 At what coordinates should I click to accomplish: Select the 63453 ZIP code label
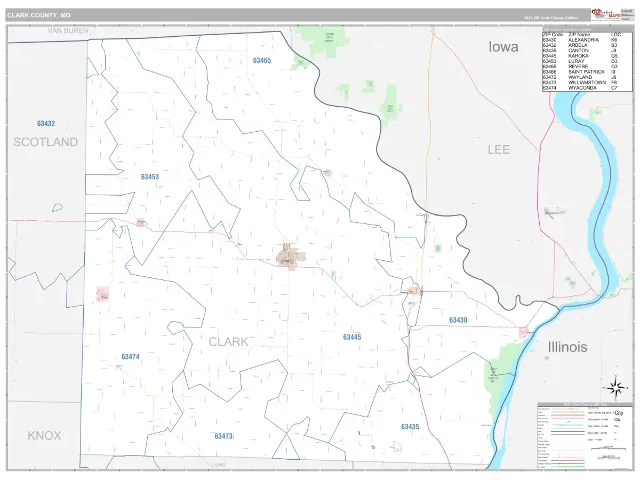(x=150, y=177)
